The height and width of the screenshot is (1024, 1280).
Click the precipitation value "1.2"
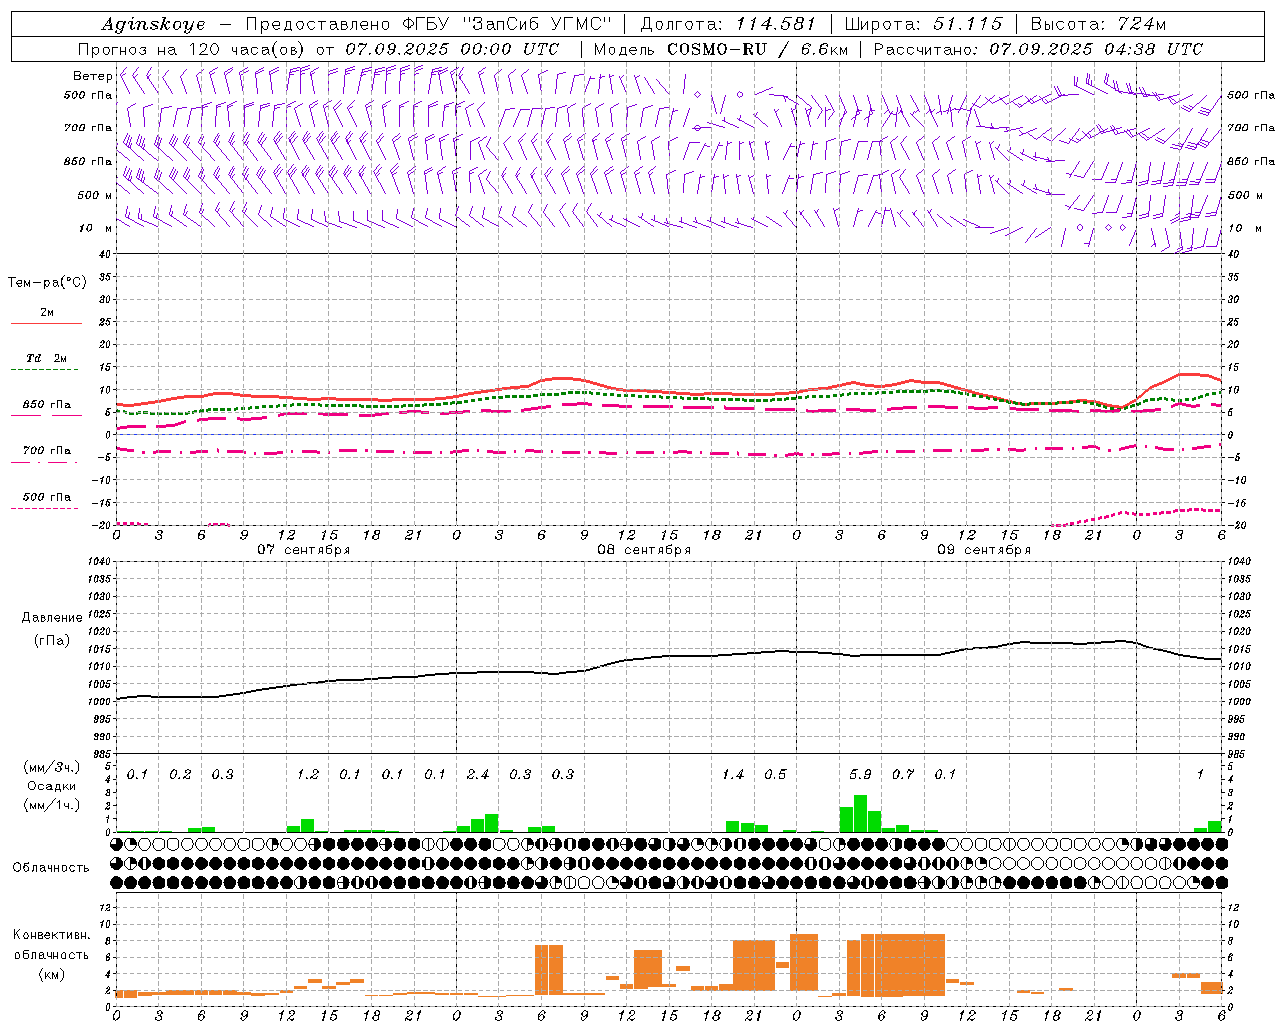click(x=308, y=774)
